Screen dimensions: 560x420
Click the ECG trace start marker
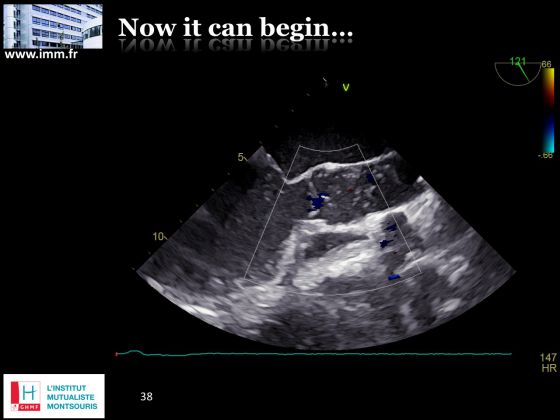[116, 354]
